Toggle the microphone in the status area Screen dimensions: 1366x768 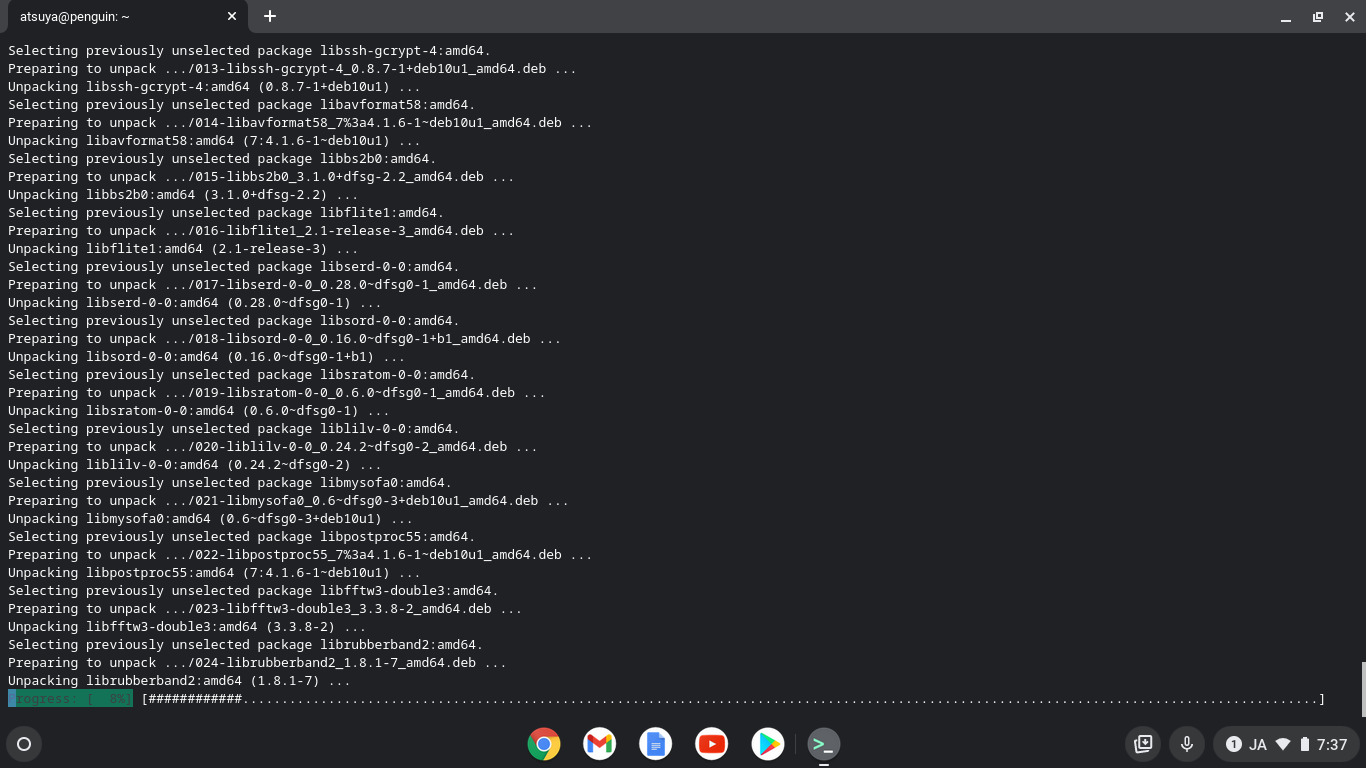1187,744
